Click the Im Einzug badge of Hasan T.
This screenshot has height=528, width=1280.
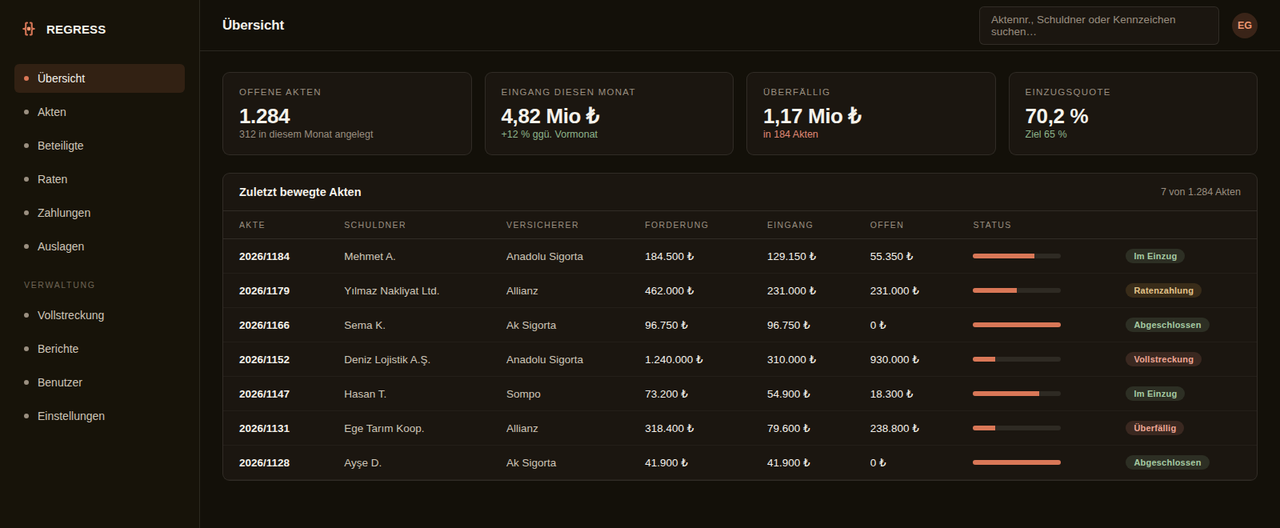pyautogui.click(x=1155, y=394)
